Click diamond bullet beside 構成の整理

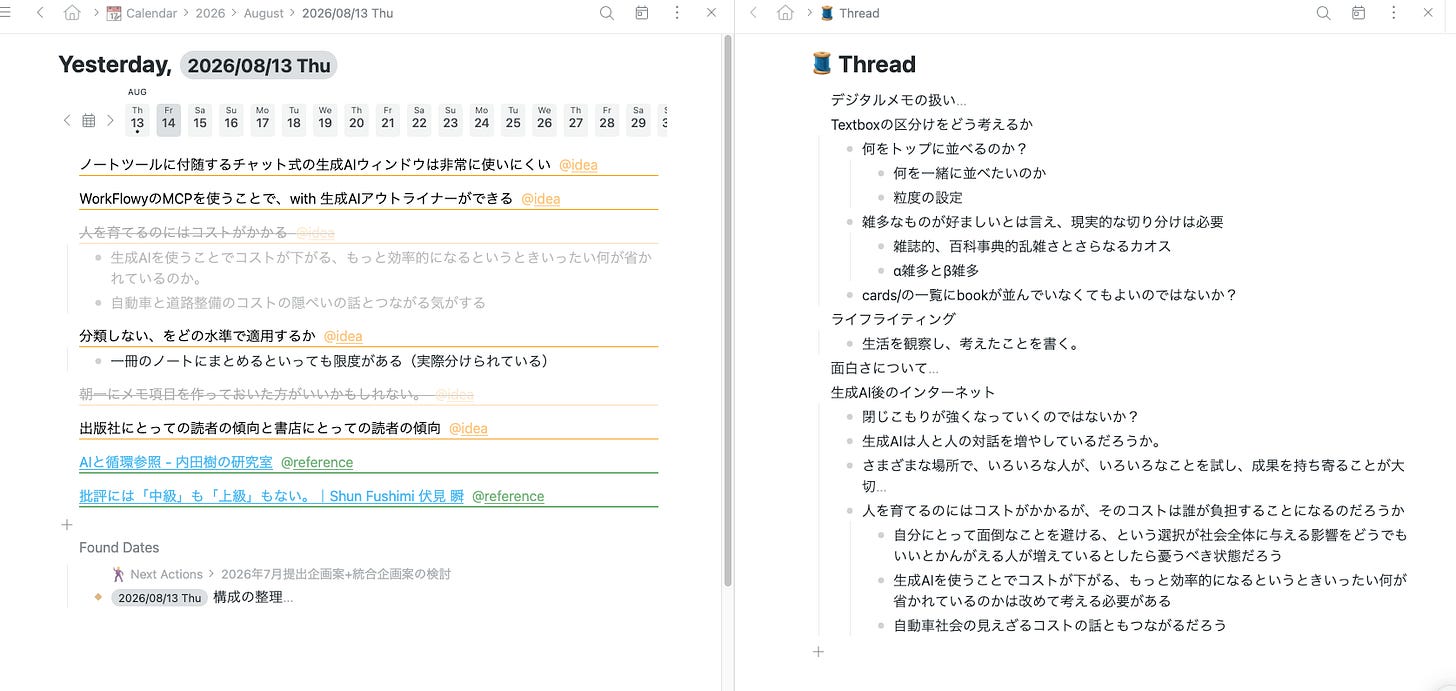coord(98,597)
